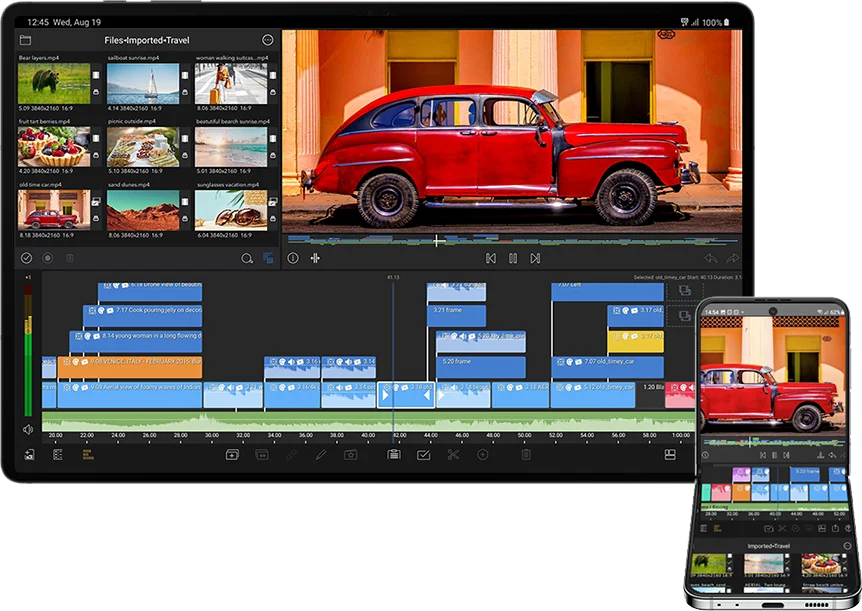Select the yellow clip on the timeline
The image size is (862, 611).
(636, 342)
